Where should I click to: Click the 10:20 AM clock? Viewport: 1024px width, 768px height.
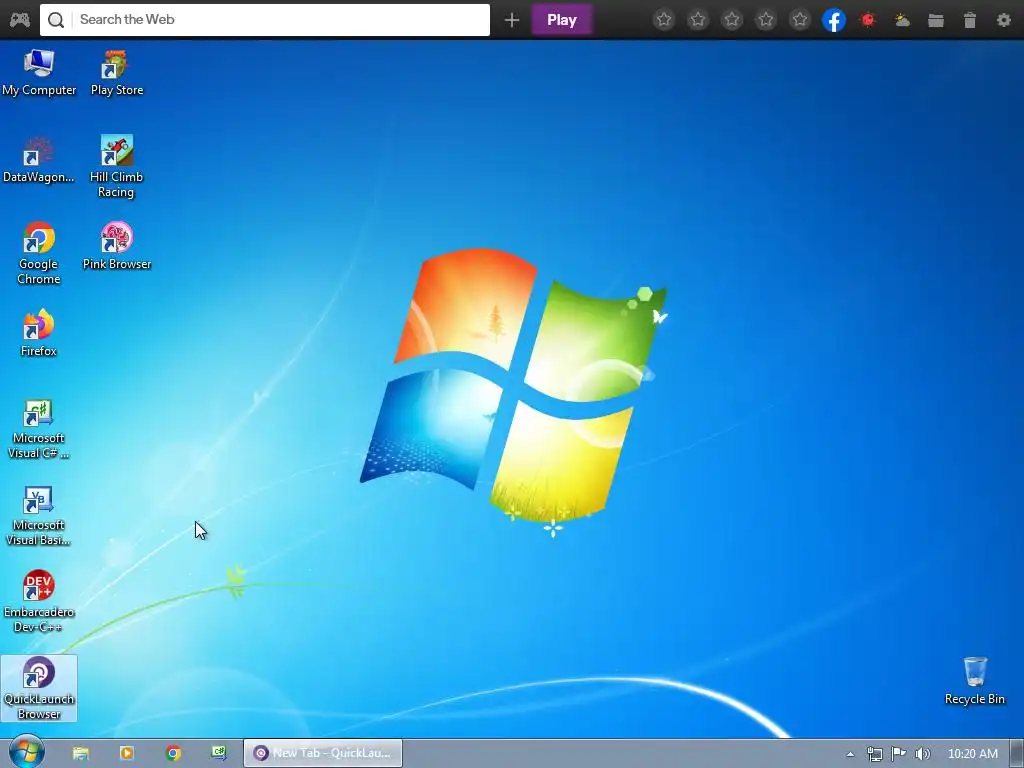click(x=972, y=754)
